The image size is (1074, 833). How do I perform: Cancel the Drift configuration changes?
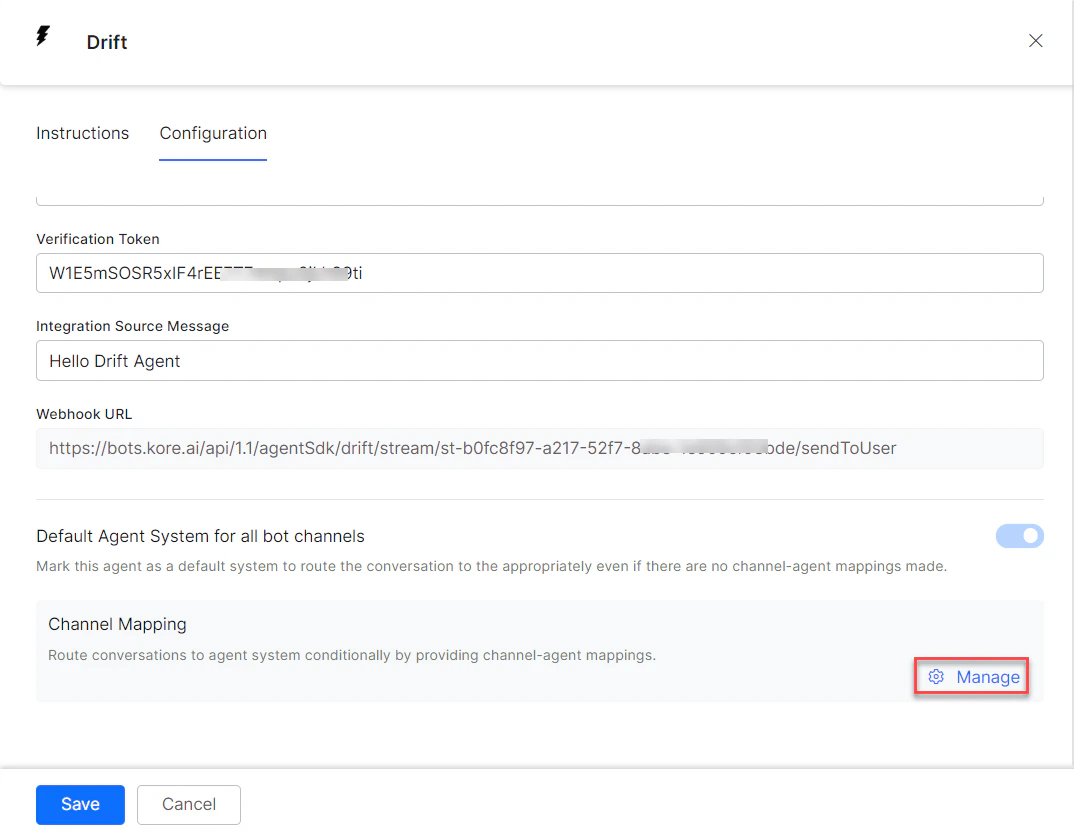point(188,804)
